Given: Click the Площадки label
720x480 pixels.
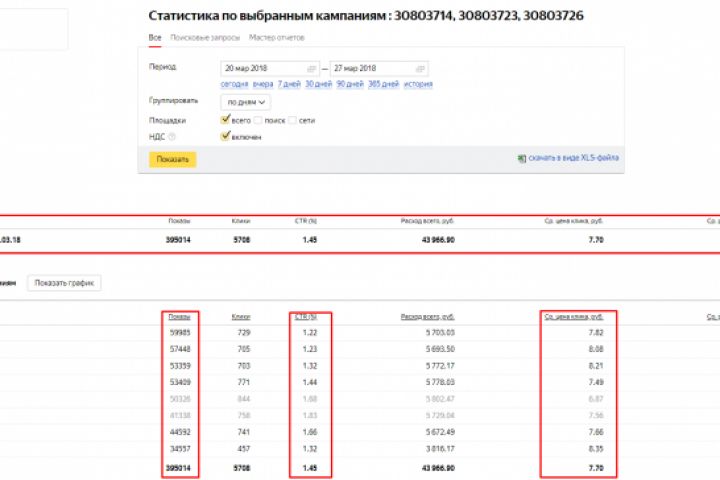Looking at the screenshot, I should tap(167, 120).
